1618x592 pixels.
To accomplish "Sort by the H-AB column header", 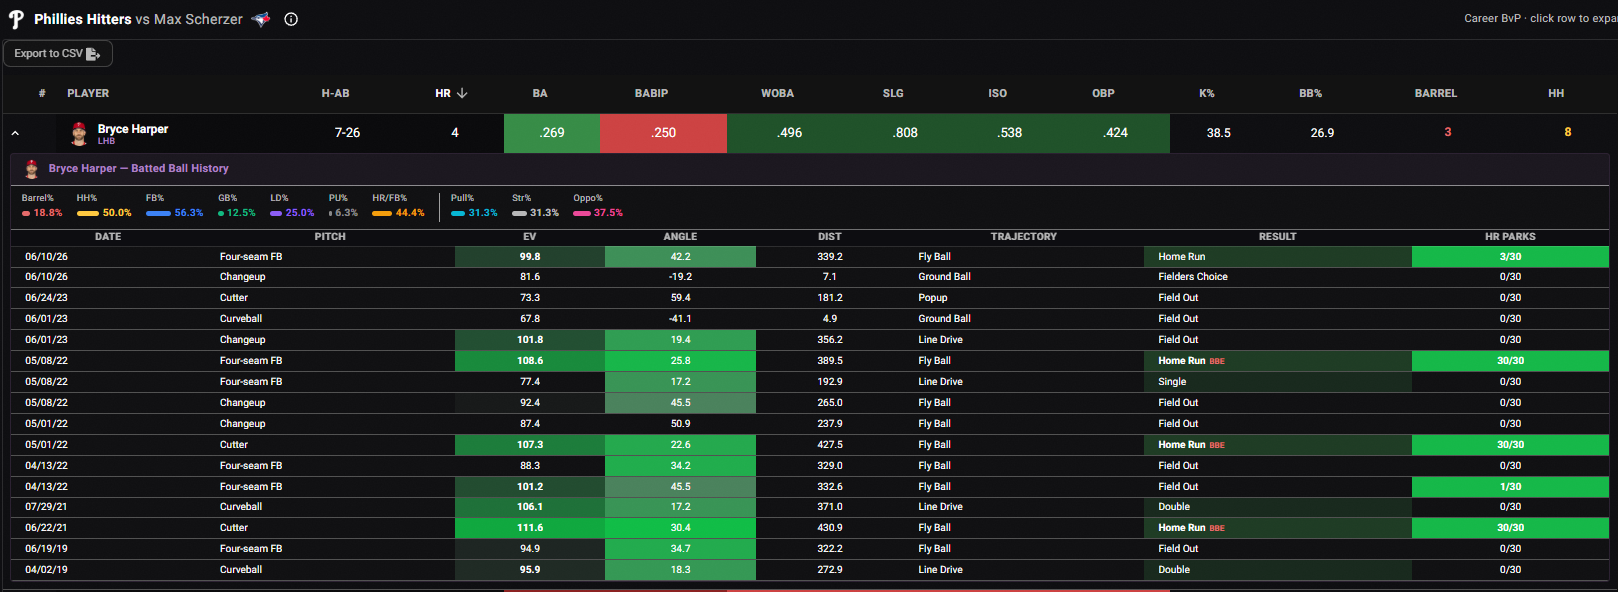I will (x=335, y=93).
